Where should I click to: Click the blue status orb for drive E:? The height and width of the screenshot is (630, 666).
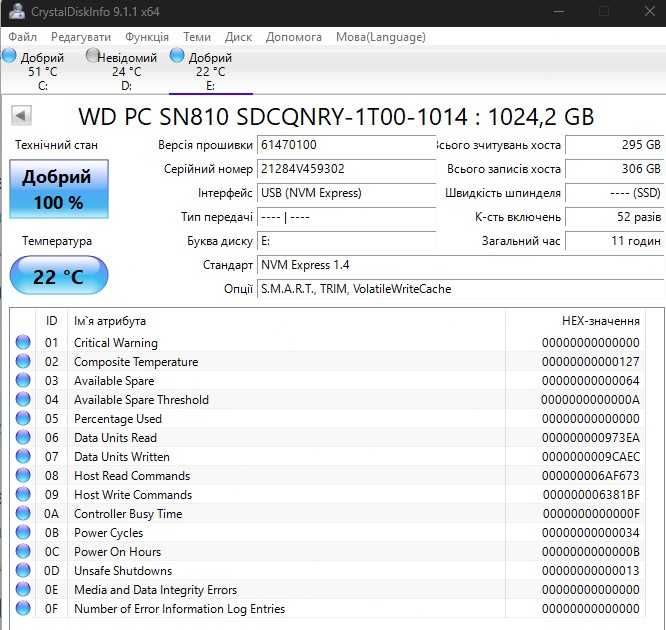pyautogui.click(x=177, y=55)
